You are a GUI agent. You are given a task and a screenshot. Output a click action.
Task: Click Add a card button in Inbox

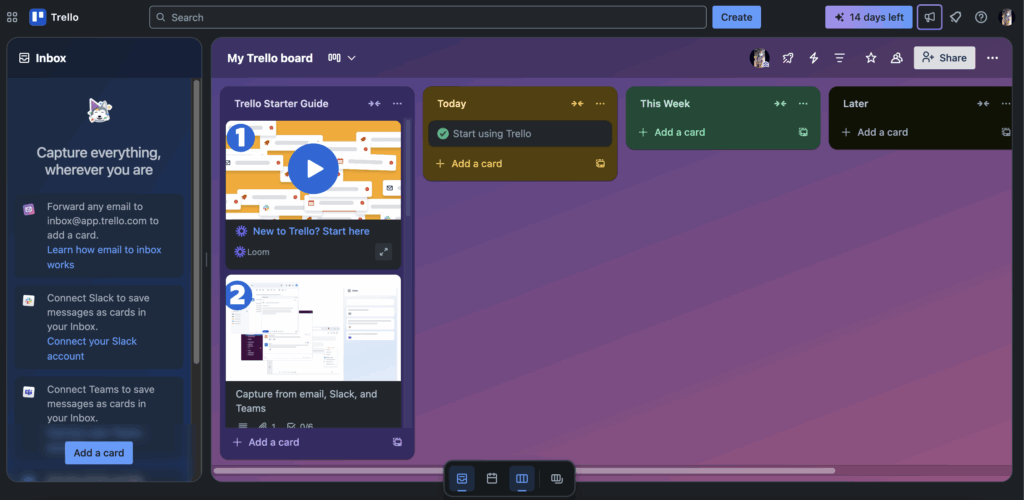point(99,453)
